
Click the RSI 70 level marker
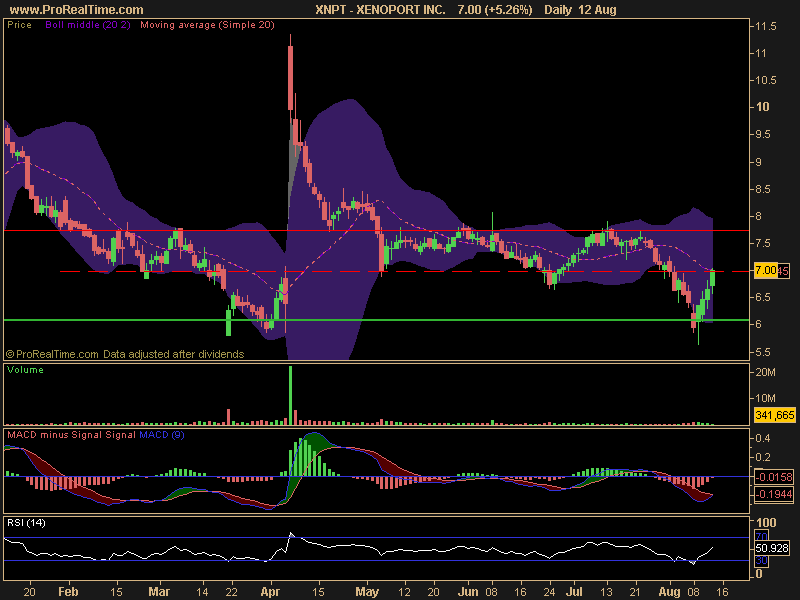click(x=761, y=536)
